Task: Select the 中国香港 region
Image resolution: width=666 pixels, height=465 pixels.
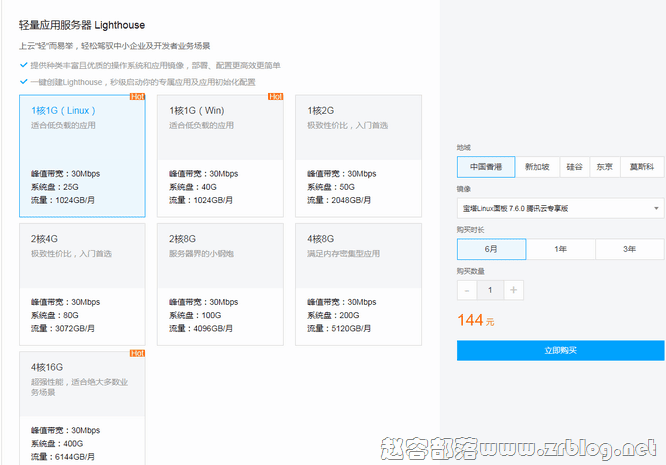Action: pos(486,167)
